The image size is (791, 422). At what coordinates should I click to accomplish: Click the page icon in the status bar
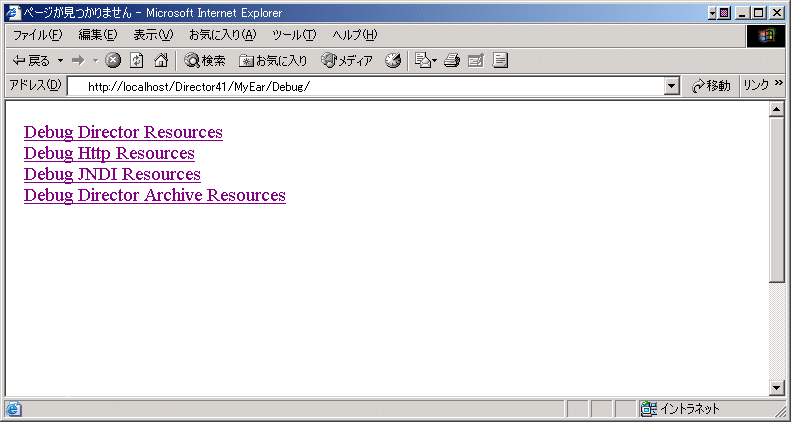(13, 408)
